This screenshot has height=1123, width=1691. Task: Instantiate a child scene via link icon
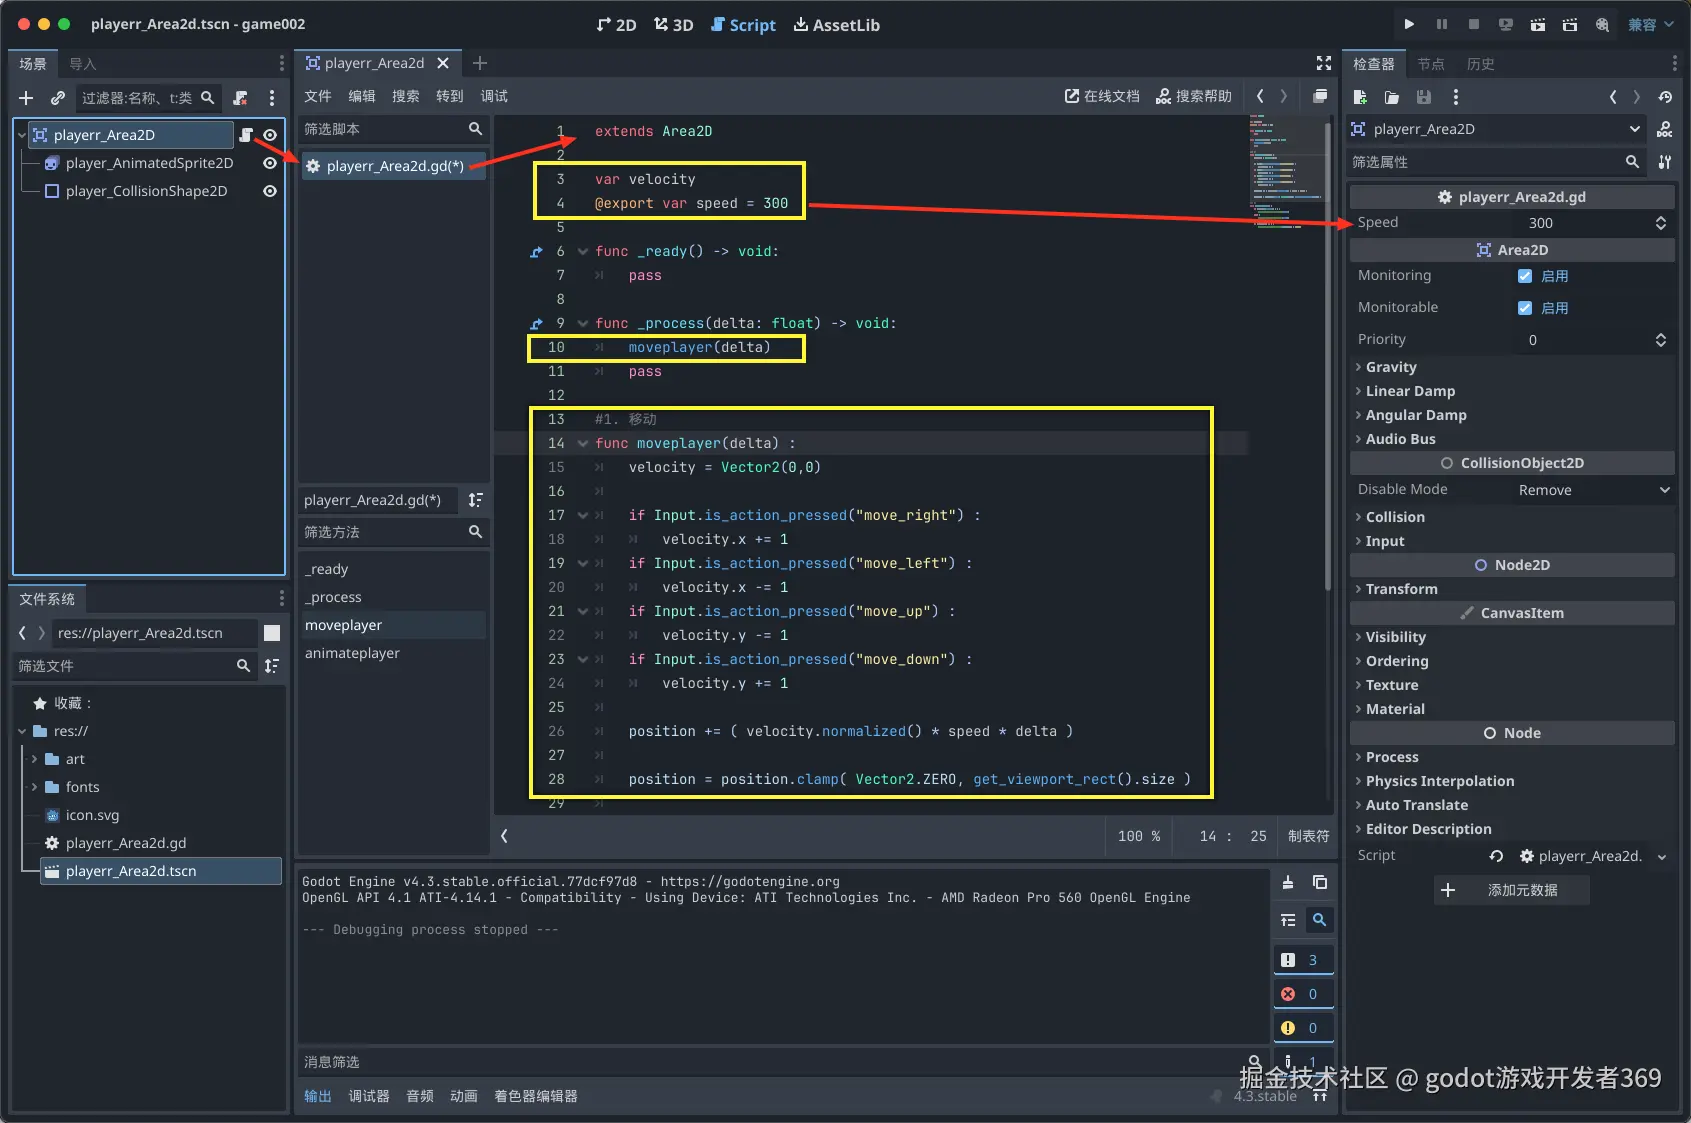coord(58,97)
